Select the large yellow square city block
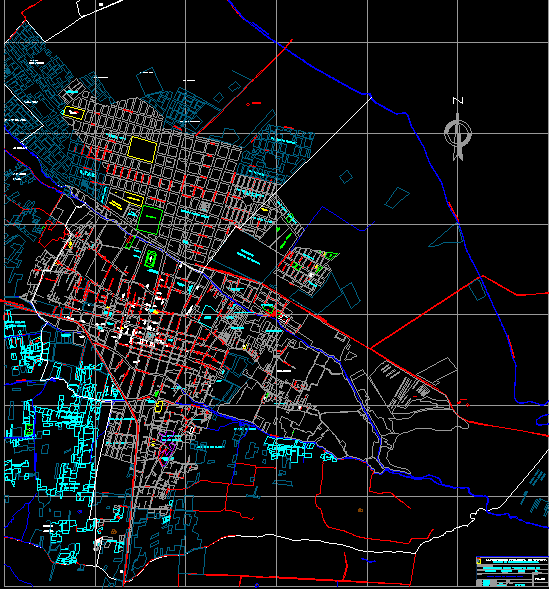Image resolution: width=549 pixels, height=589 pixels. click(142, 150)
